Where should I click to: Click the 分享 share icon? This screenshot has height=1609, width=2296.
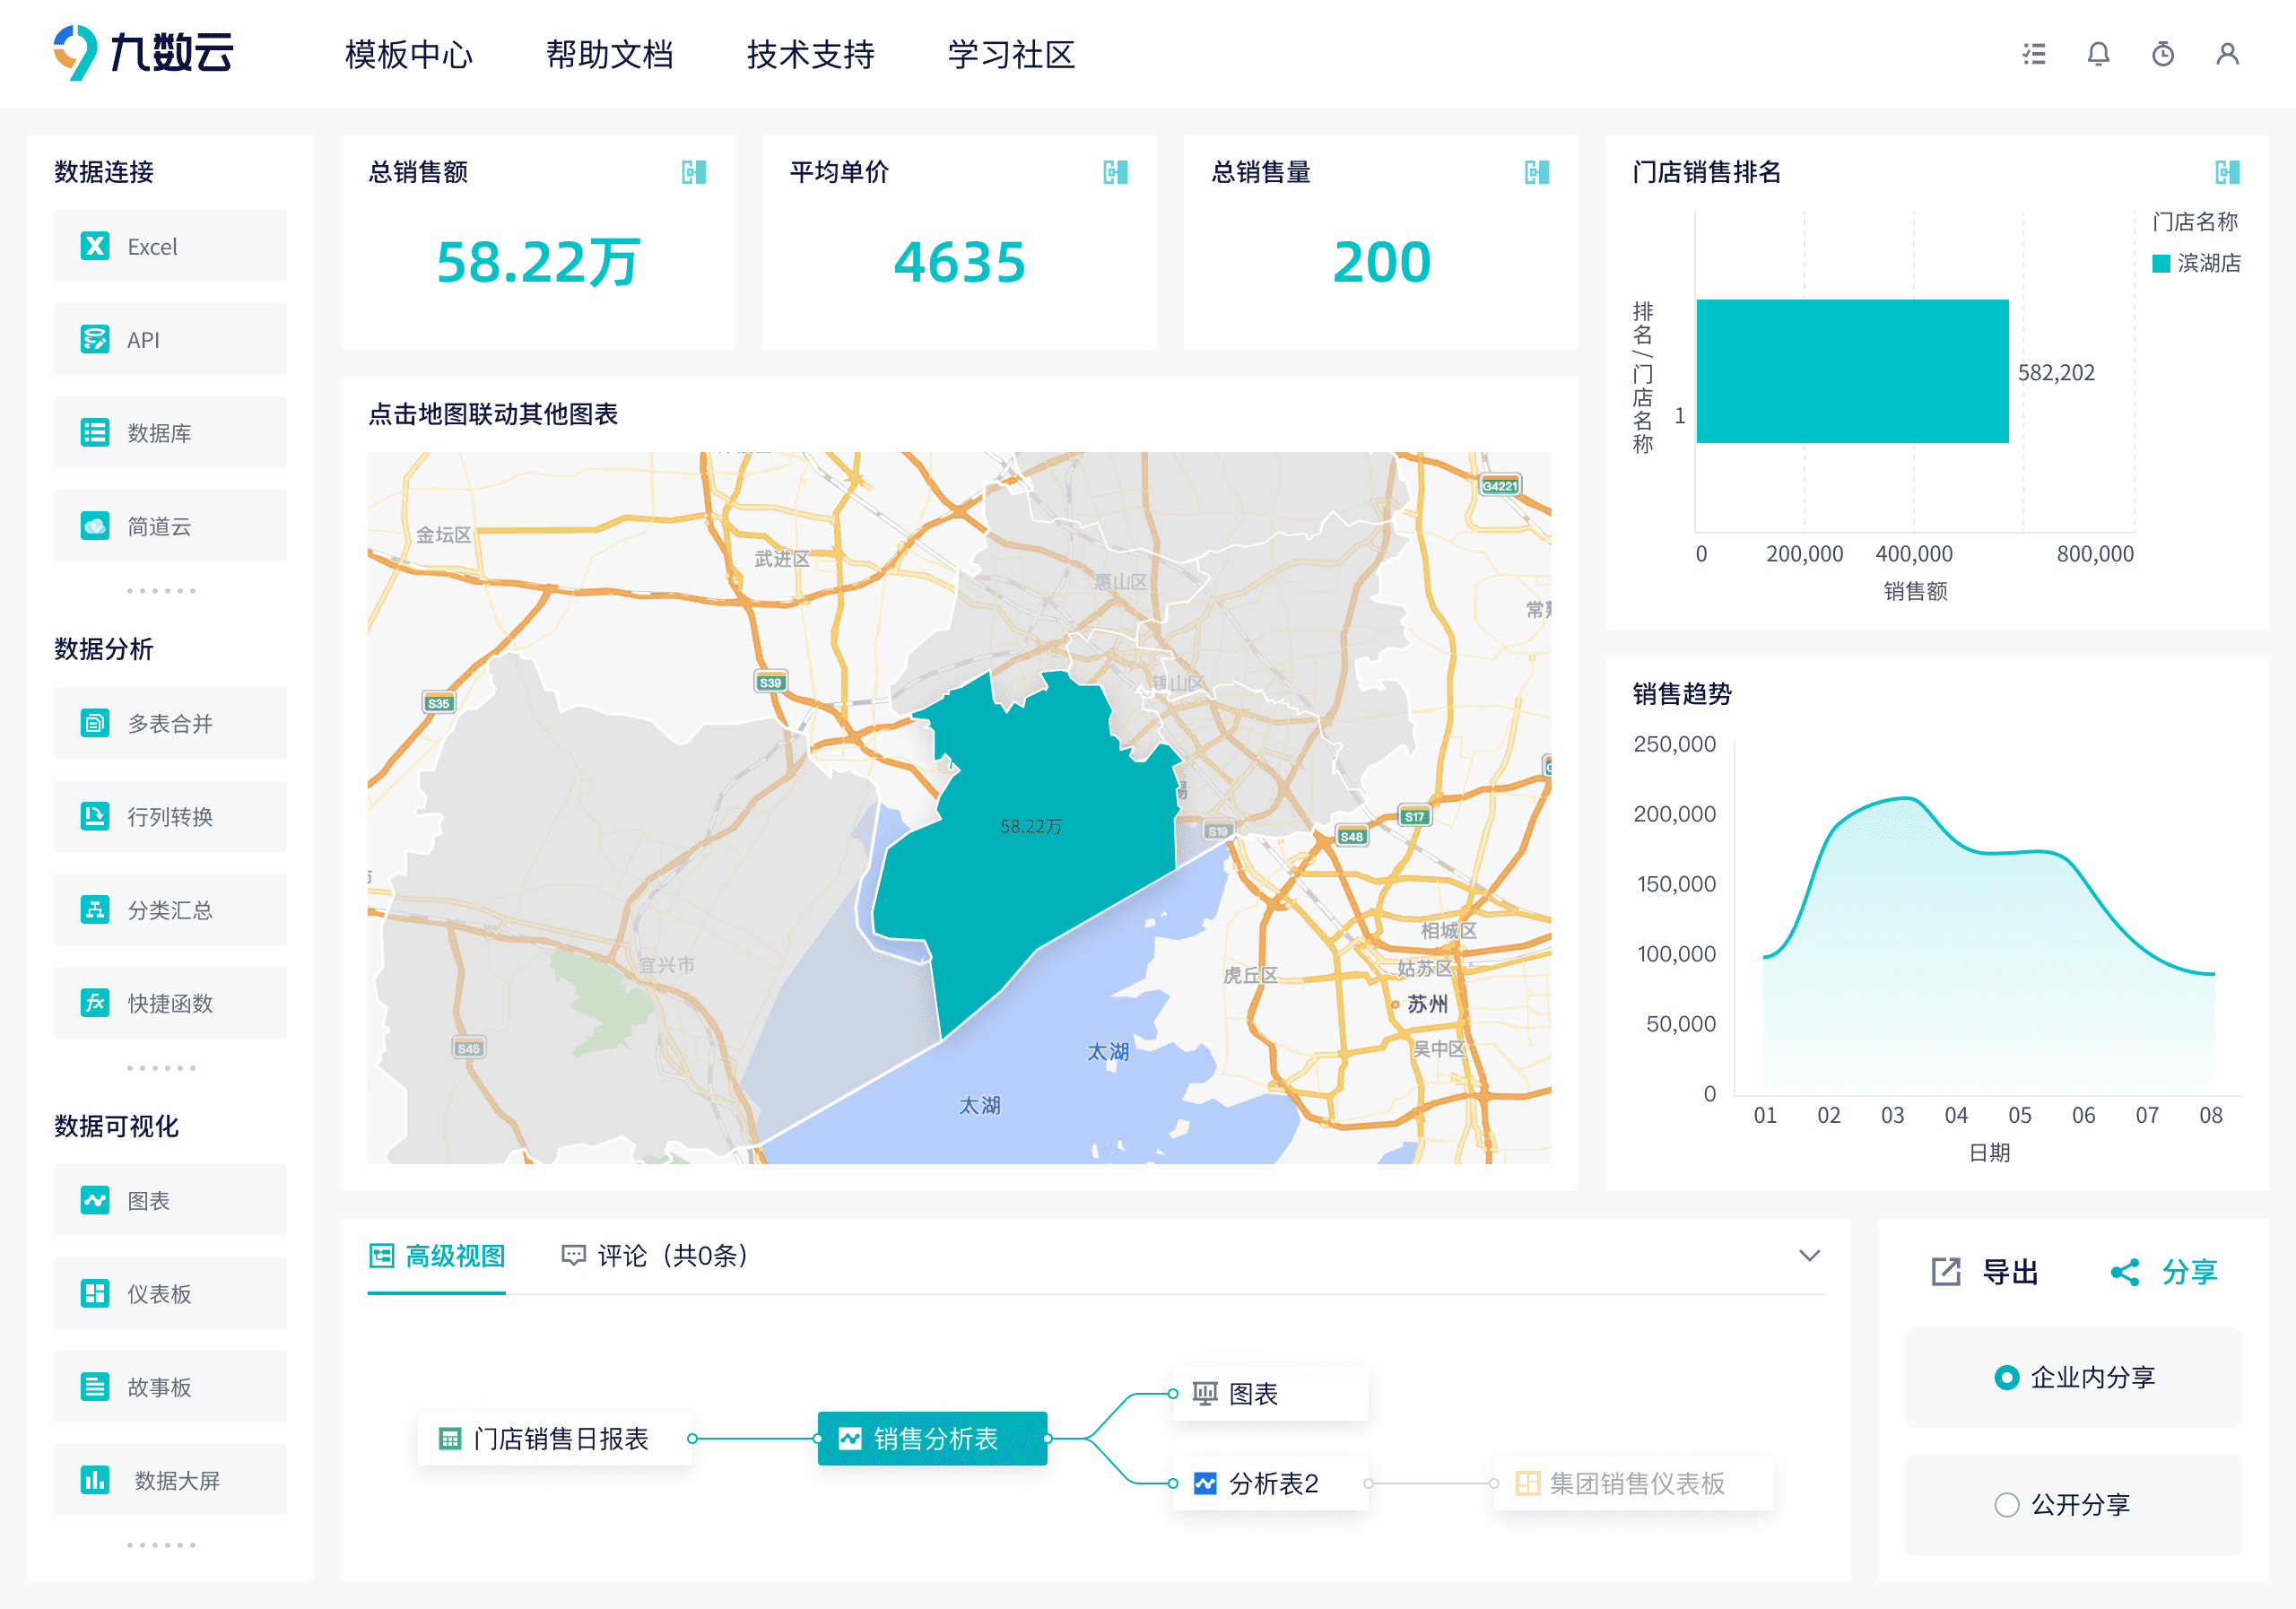click(2125, 1272)
